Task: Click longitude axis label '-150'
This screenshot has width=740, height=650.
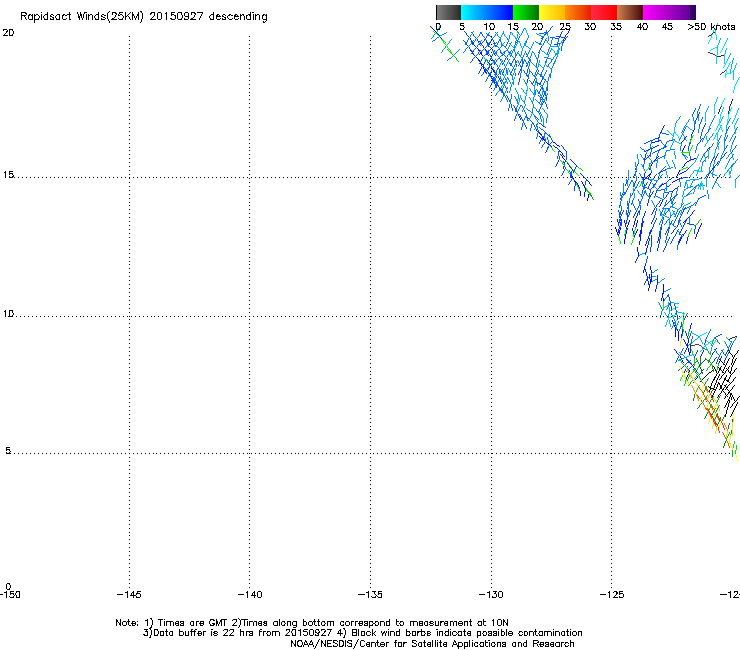Action: point(10,595)
